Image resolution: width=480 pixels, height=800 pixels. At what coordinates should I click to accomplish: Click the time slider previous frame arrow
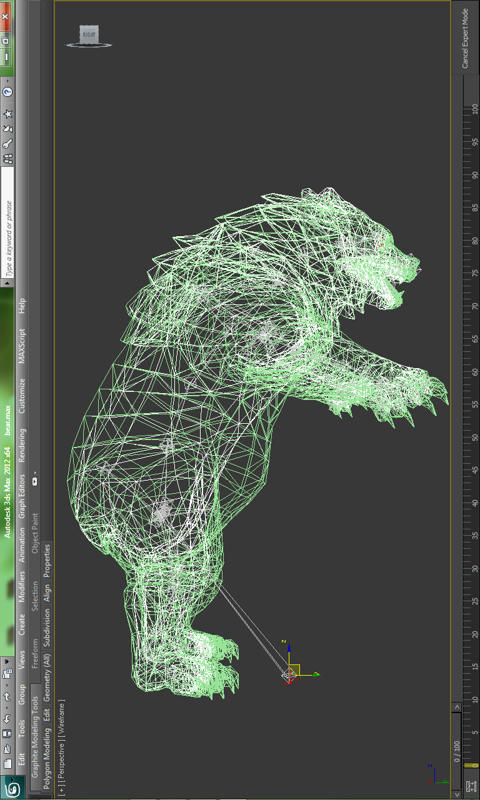458,795
